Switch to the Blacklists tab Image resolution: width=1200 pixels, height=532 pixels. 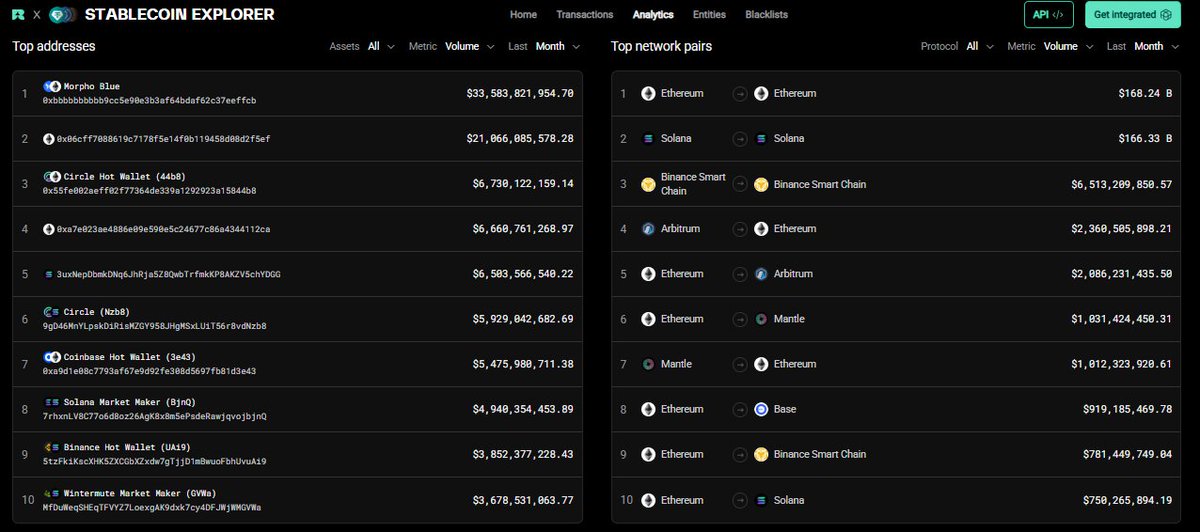(767, 15)
